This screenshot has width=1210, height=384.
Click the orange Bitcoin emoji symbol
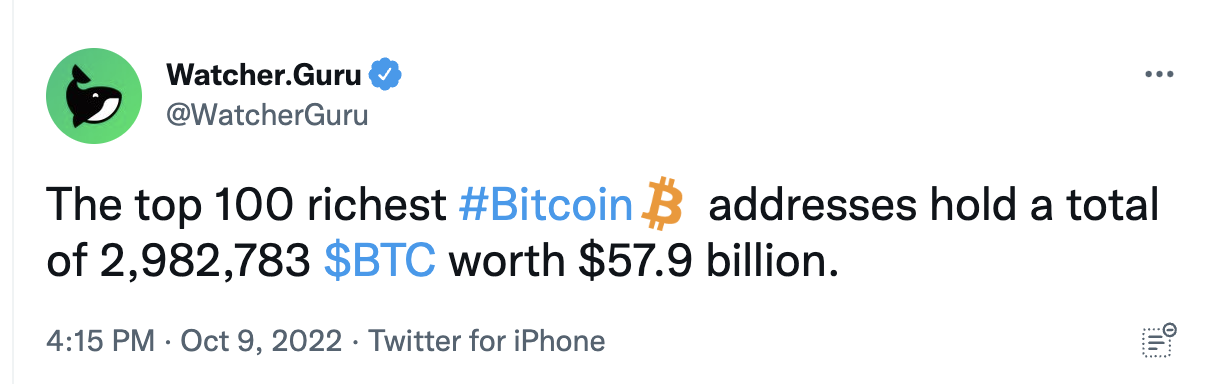pos(660,205)
